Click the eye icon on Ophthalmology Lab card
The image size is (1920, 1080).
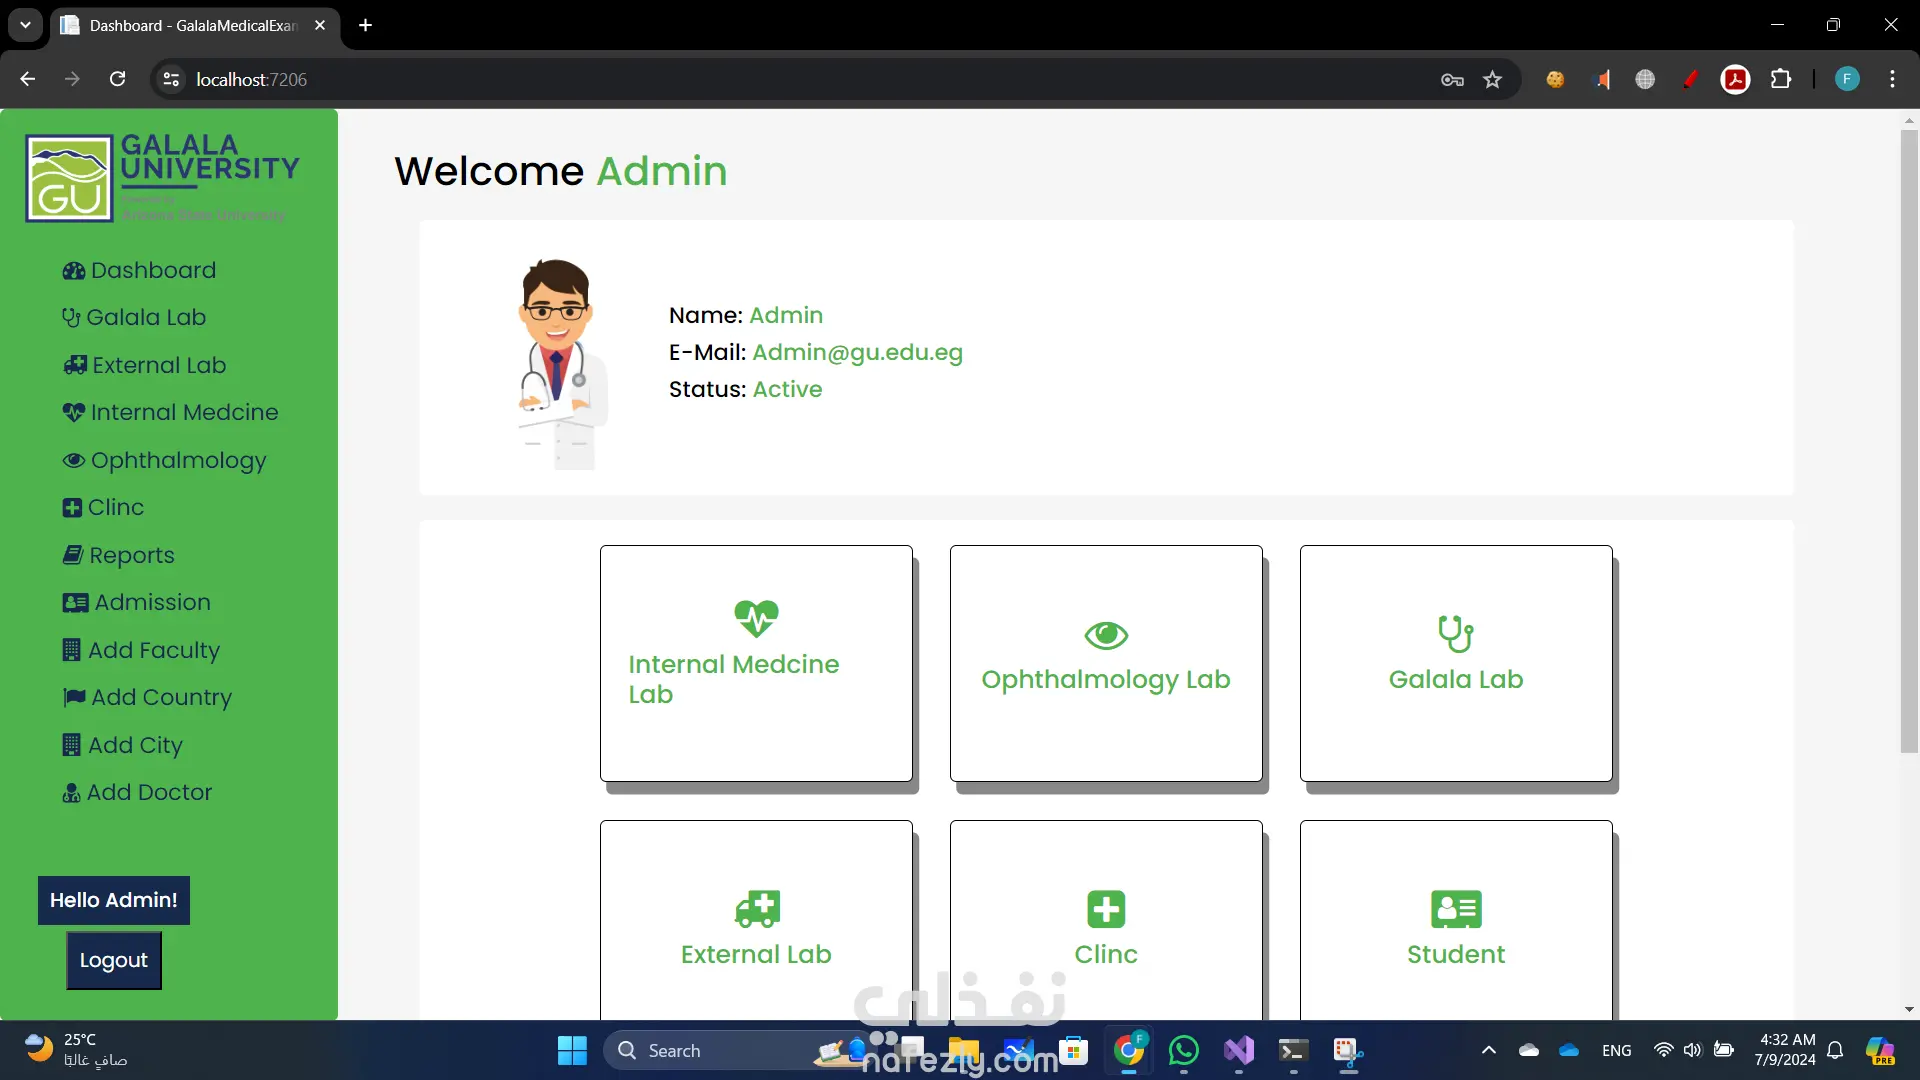pyautogui.click(x=1106, y=635)
